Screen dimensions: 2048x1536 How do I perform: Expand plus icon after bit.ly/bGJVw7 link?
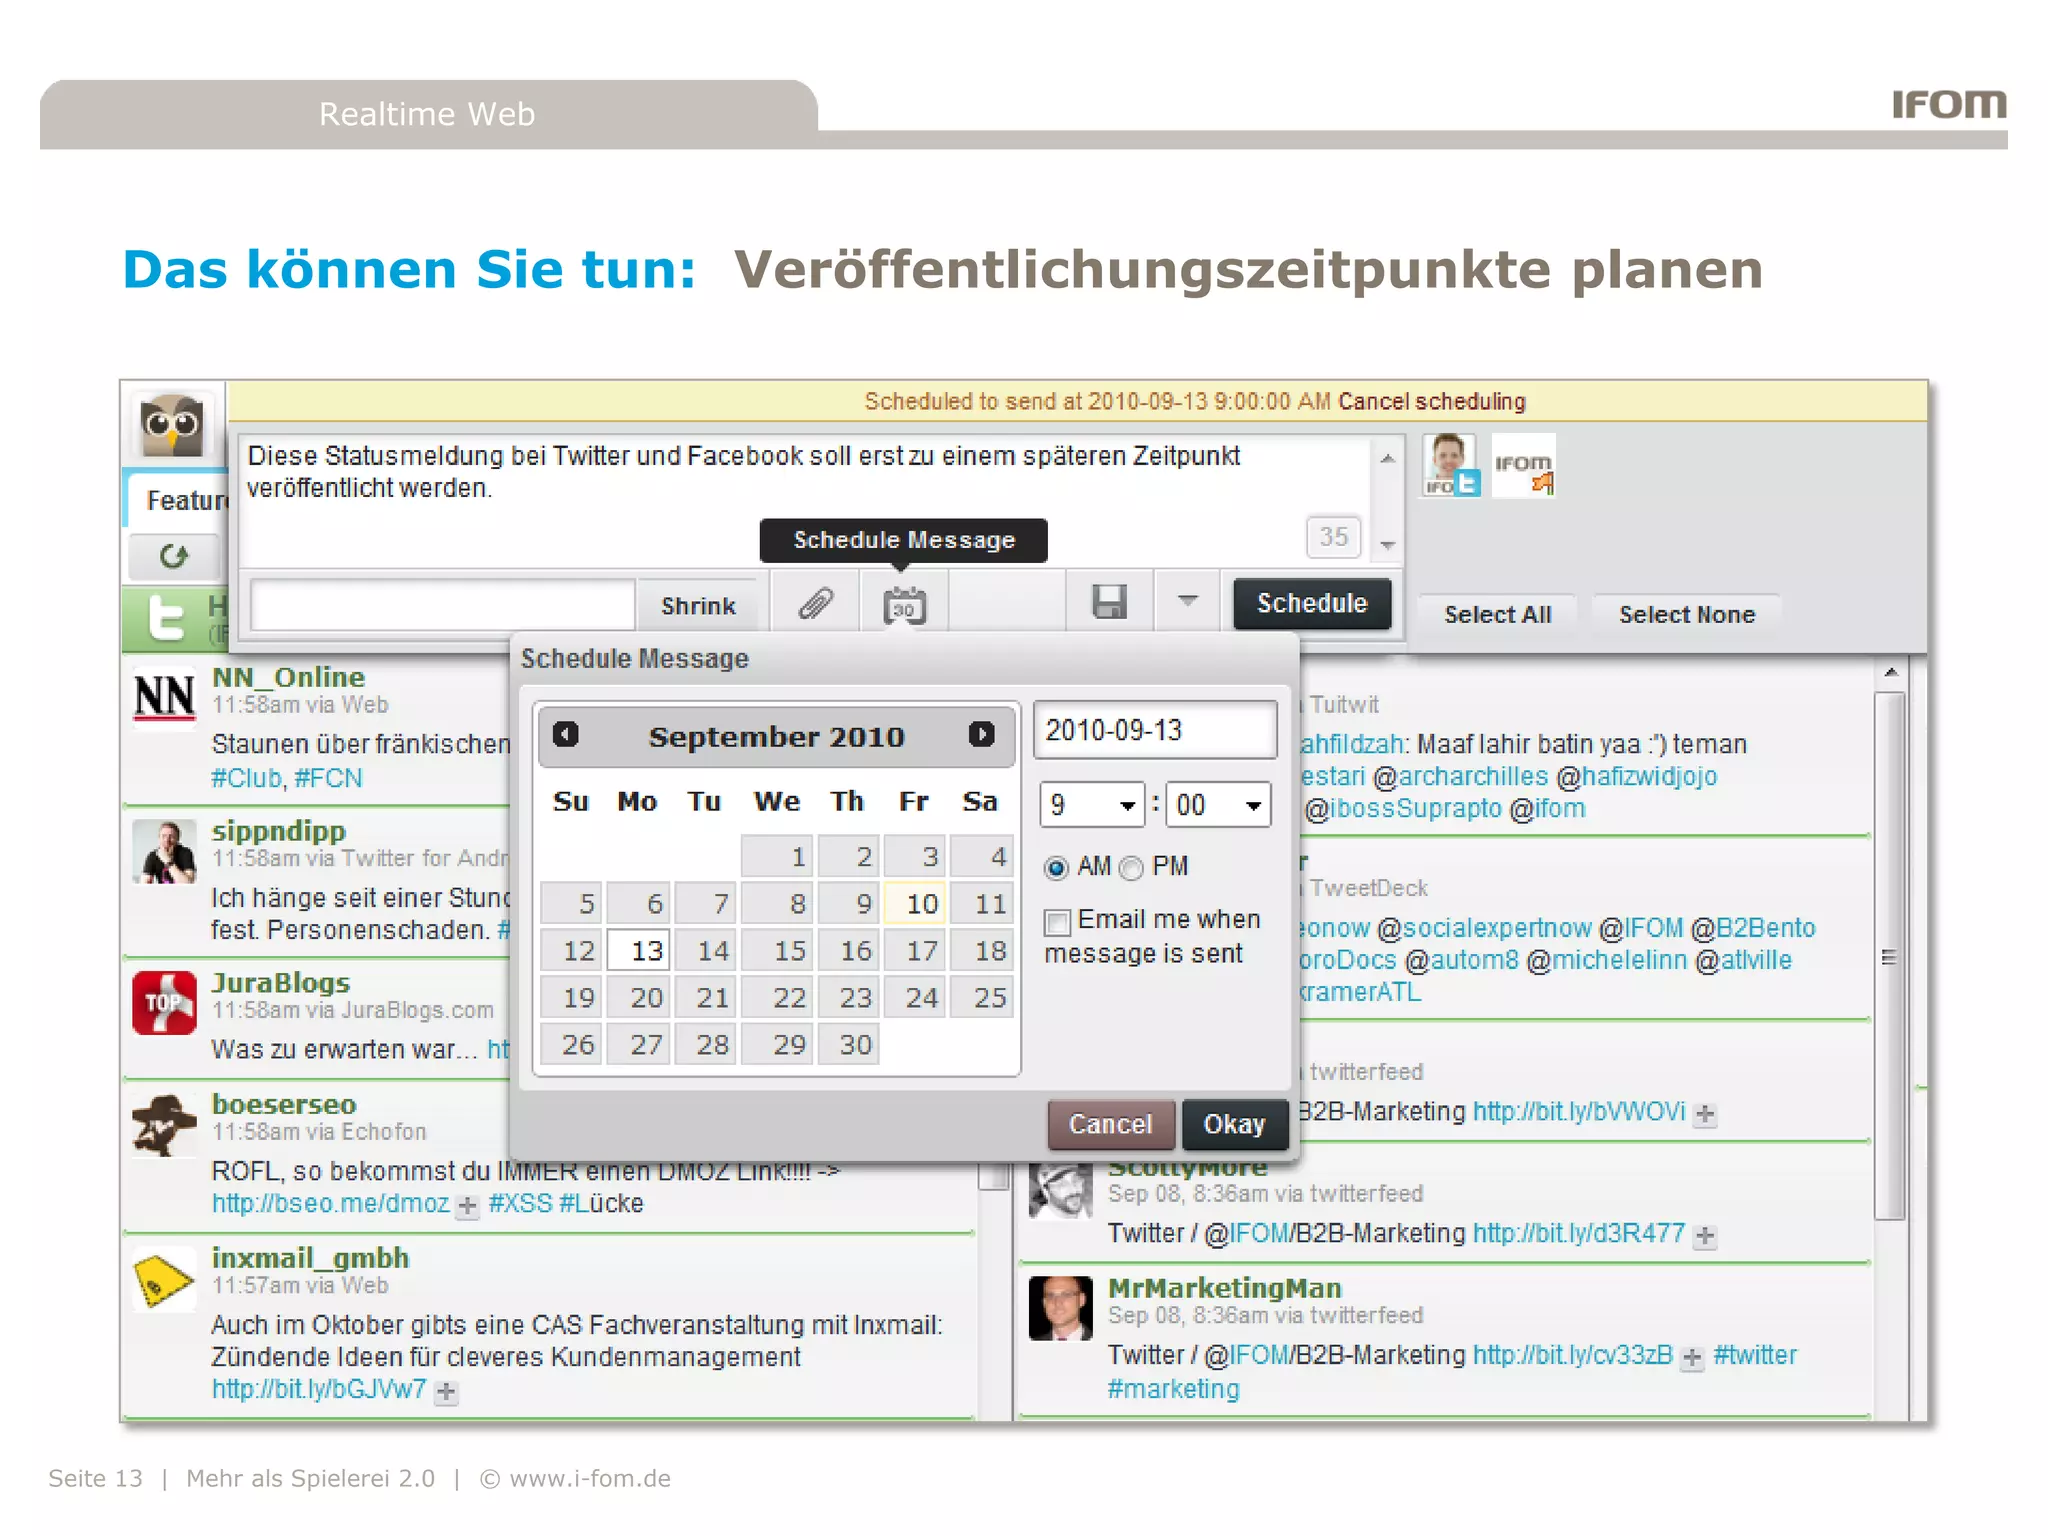(446, 1392)
